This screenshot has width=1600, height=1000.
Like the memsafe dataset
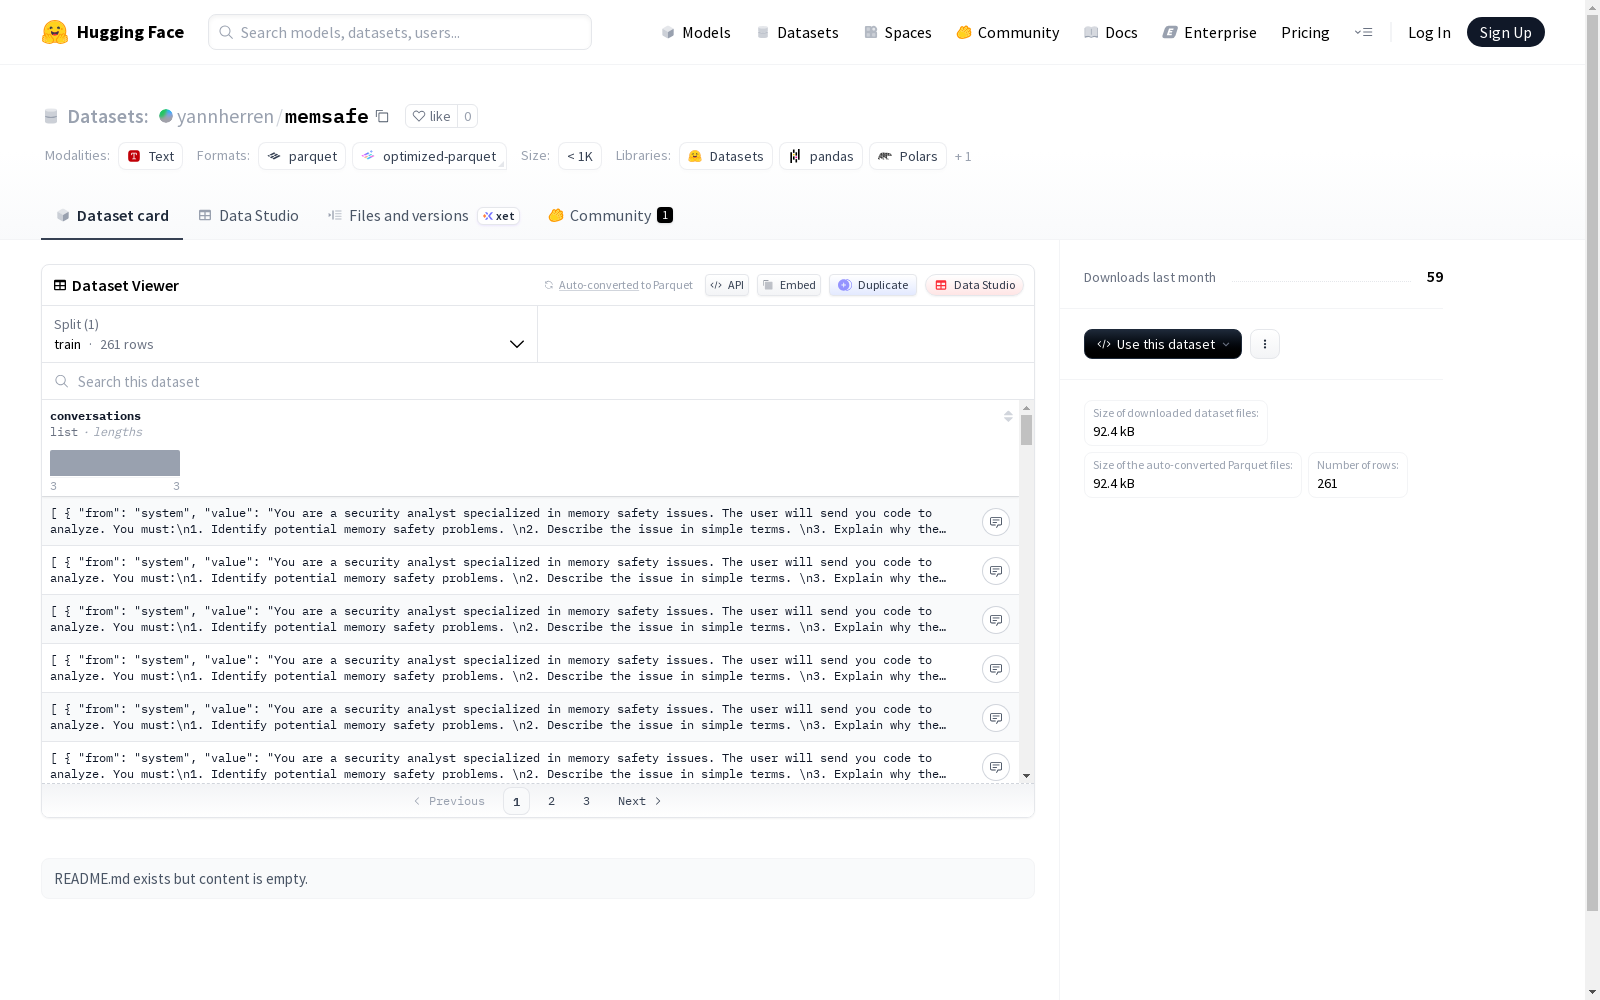431,116
